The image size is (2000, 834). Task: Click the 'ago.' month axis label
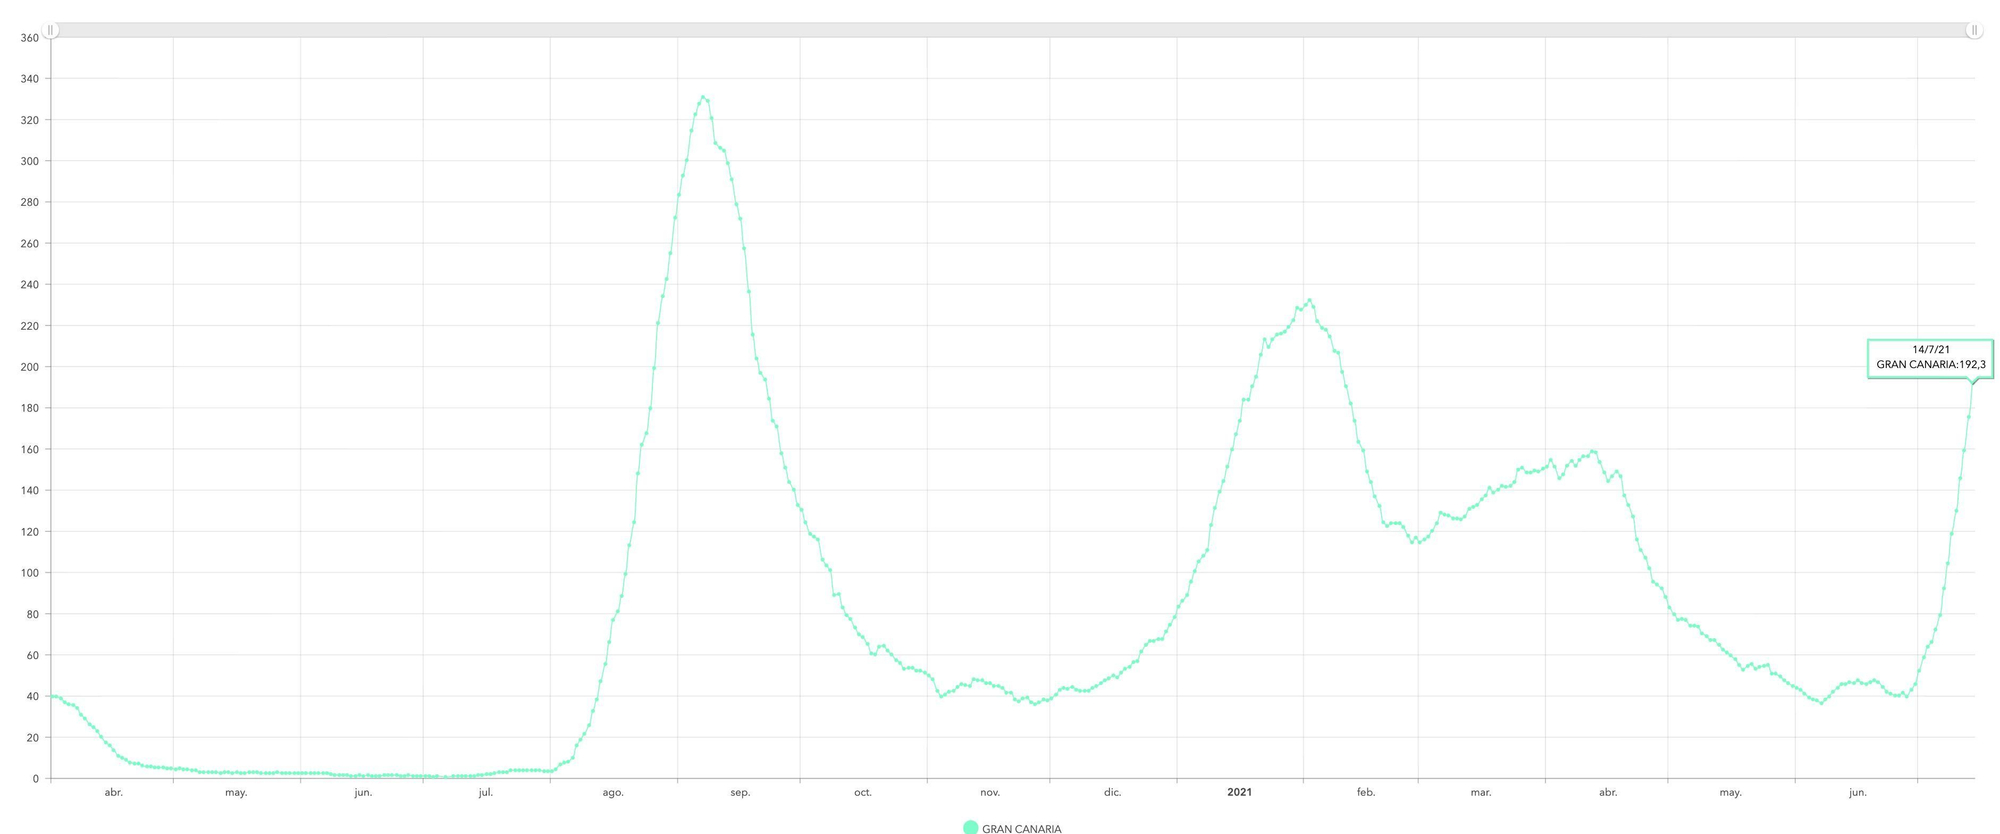[613, 792]
